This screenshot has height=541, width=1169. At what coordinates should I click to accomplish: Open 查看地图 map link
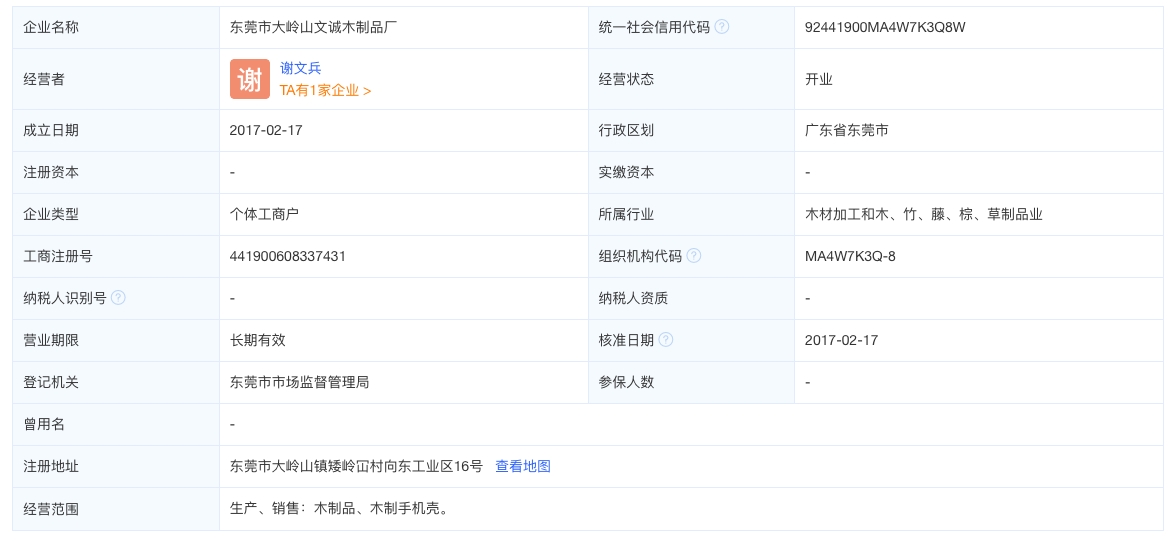(523, 466)
